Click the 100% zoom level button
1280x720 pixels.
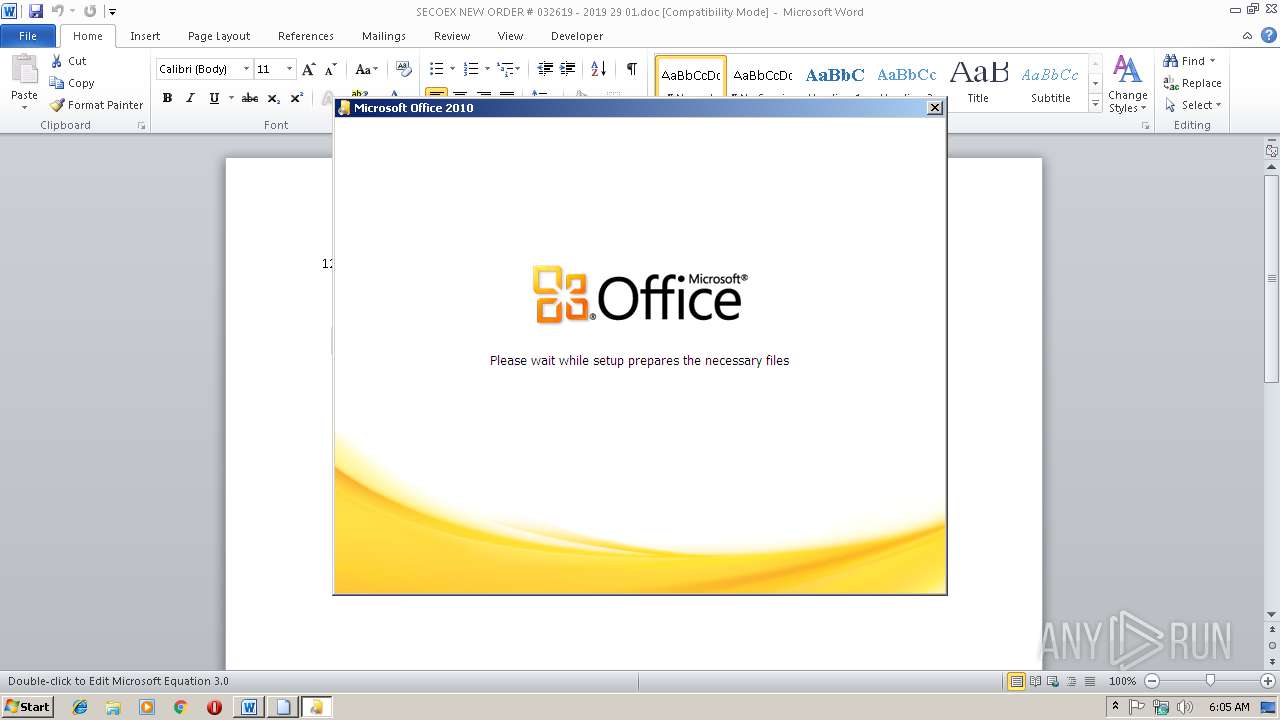coord(1123,681)
